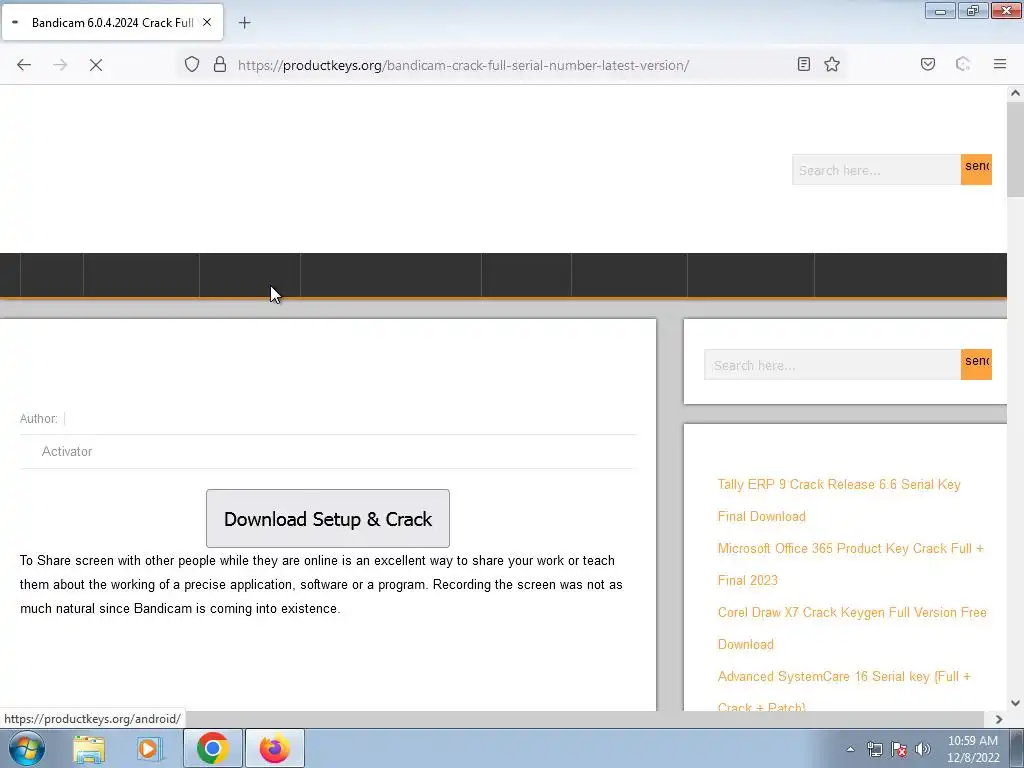This screenshot has width=1024, height=768.
Task: Save page to Pocket icon
Action: click(x=928, y=64)
